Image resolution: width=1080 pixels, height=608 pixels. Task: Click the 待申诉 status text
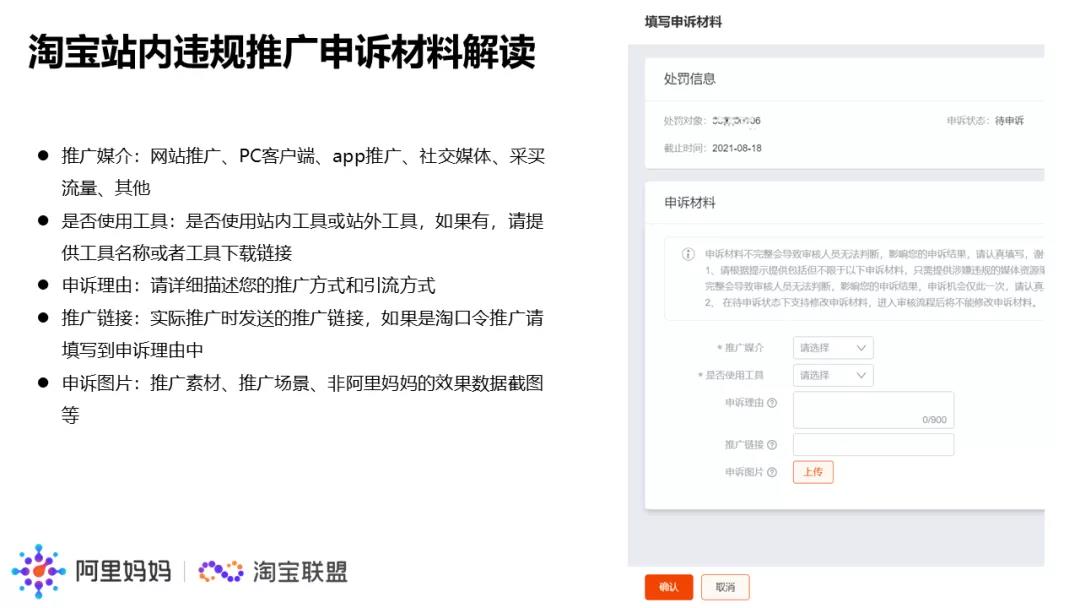[x=1009, y=120]
